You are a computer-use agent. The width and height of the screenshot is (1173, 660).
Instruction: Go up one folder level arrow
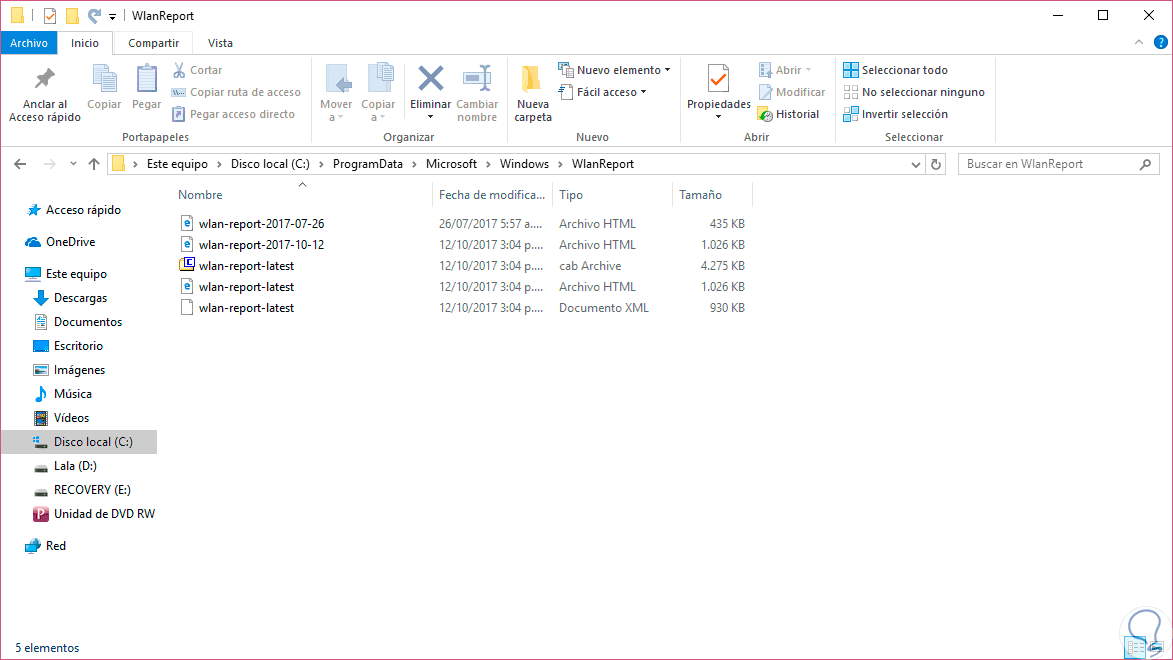[94, 164]
